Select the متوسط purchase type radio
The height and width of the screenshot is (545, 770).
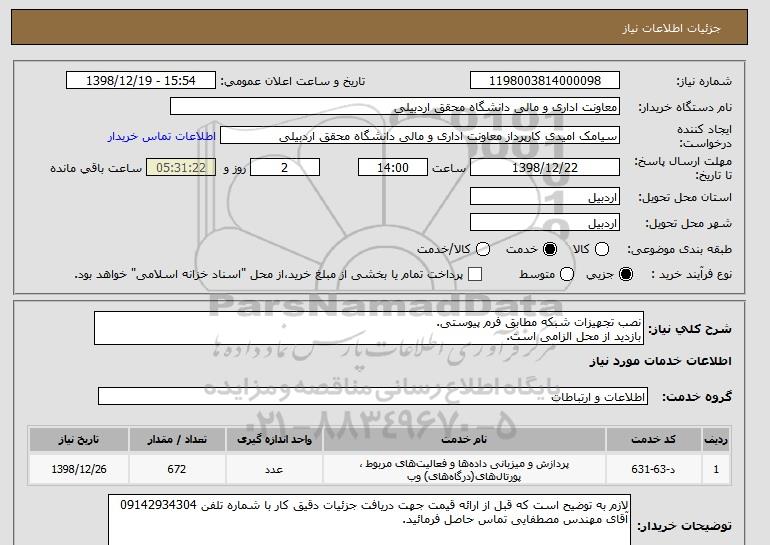tap(567, 274)
